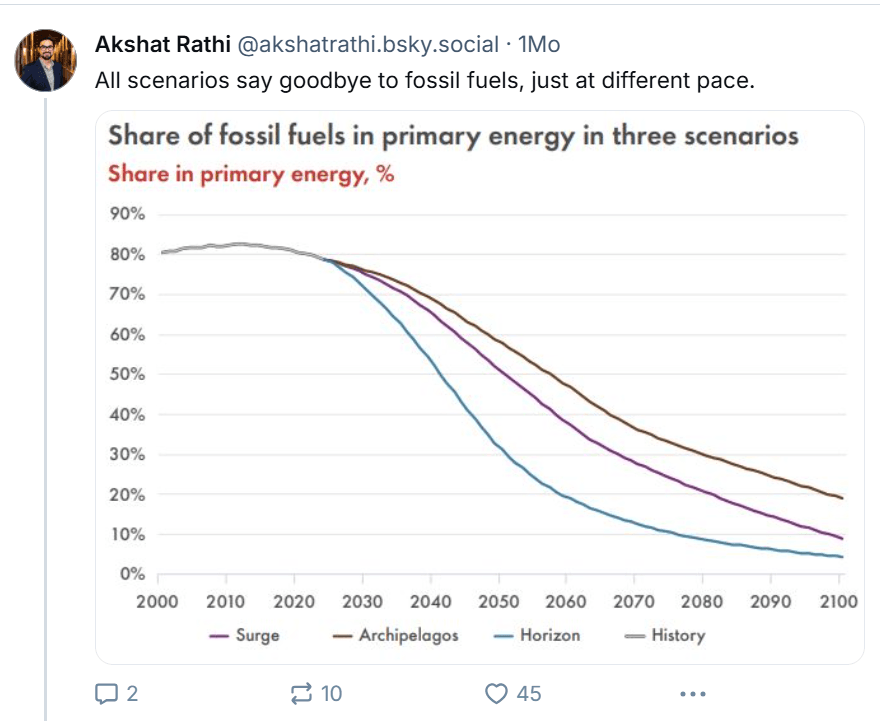Viewport: 880px width, 721px height.
Task: Click the repost count number 10
Action: (x=332, y=693)
